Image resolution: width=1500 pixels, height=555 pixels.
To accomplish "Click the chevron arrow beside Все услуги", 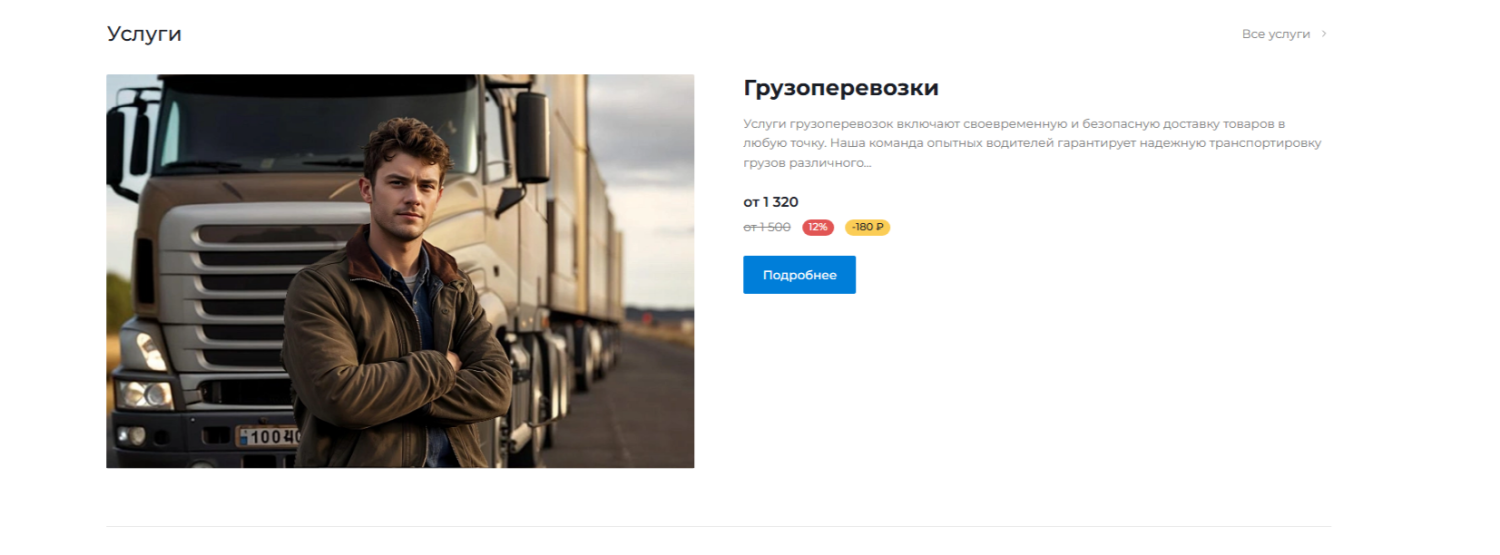I will (x=1324, y=34).
